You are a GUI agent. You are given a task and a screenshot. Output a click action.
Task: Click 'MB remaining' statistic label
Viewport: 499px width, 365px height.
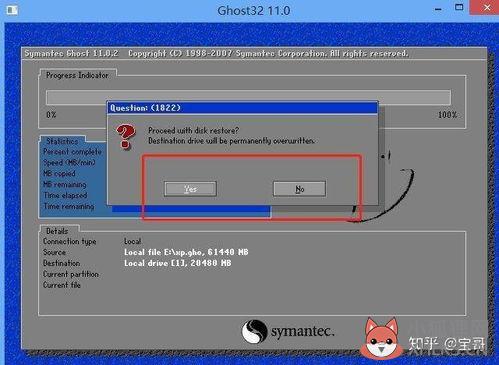tap(65, 184)
